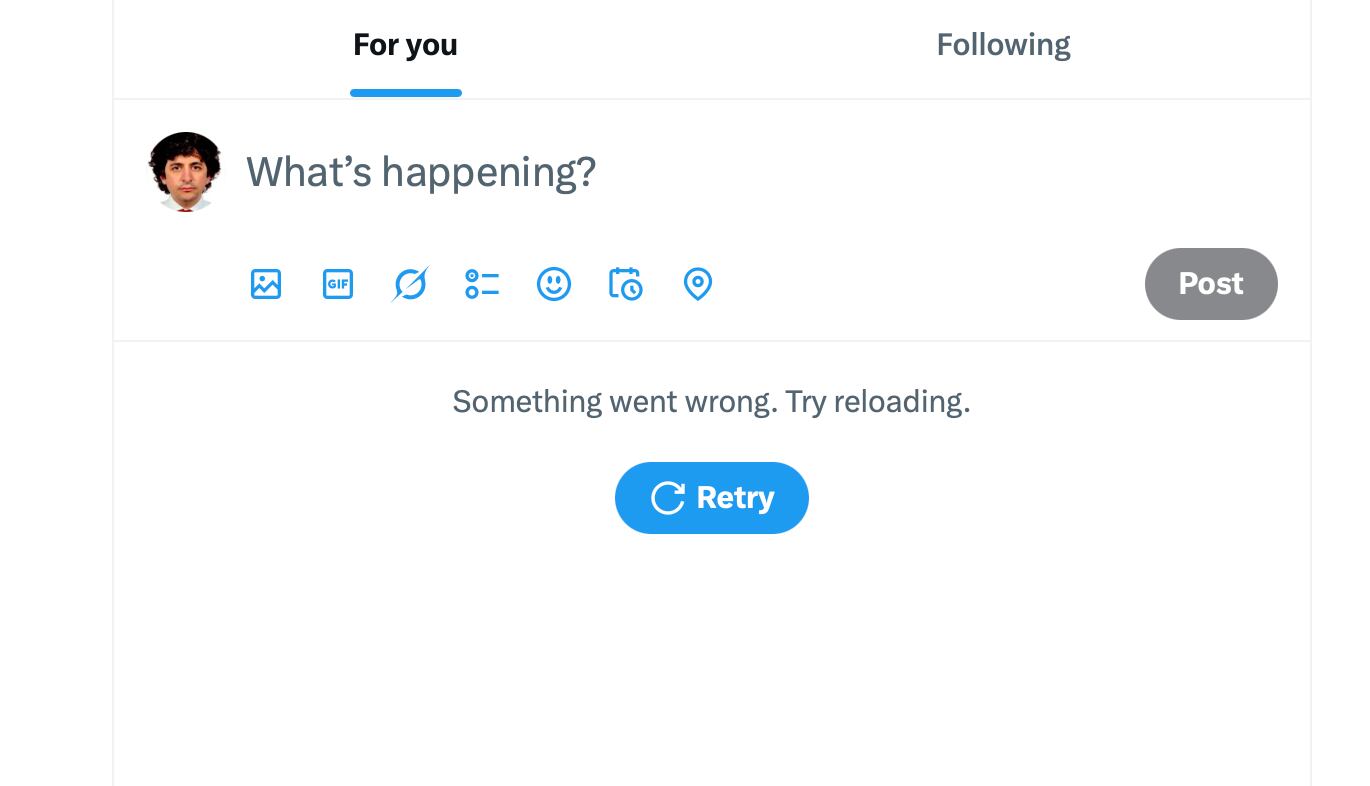Click the word "Retry" on the button
Image resolution: width=1370 pixels, height=786 pixels.
735,498
